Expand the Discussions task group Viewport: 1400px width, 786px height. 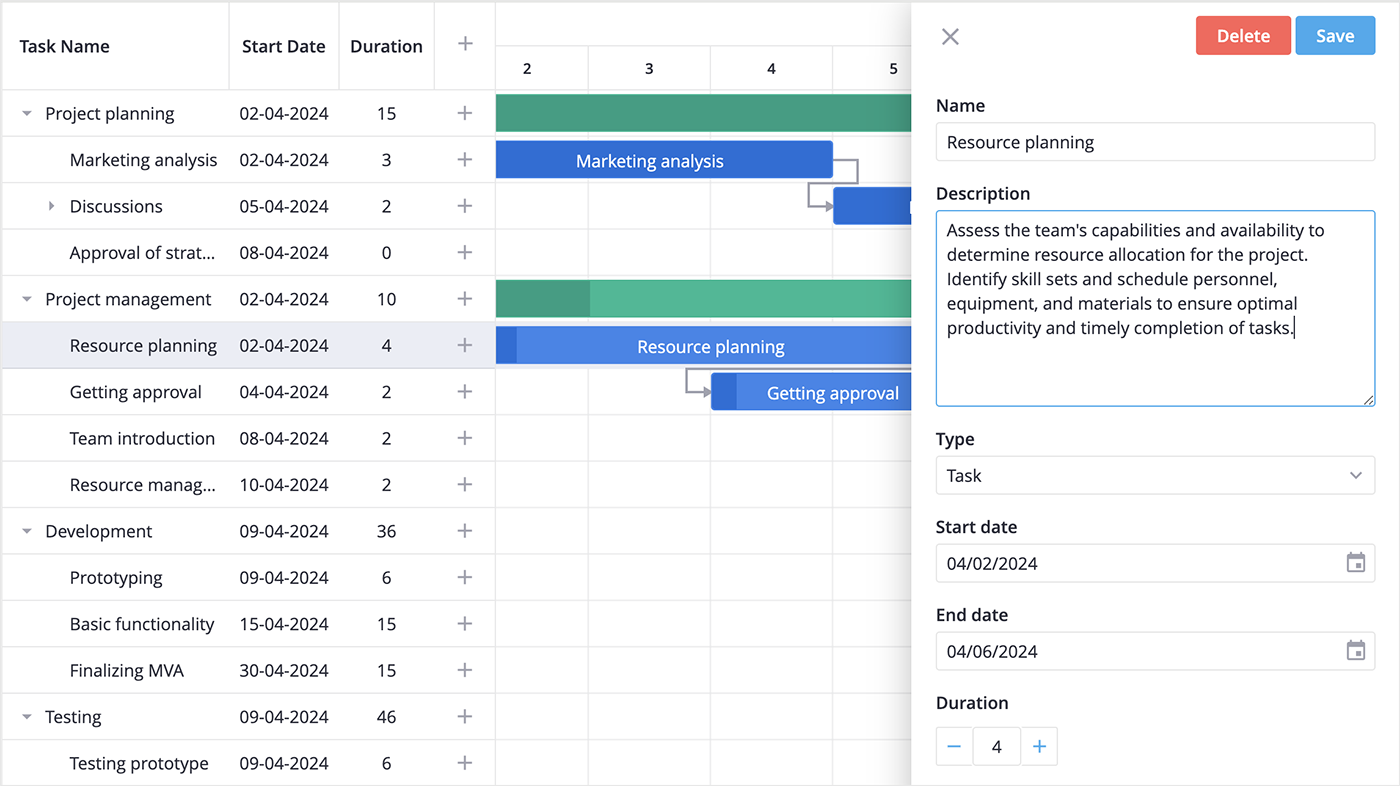click(52, 206)
